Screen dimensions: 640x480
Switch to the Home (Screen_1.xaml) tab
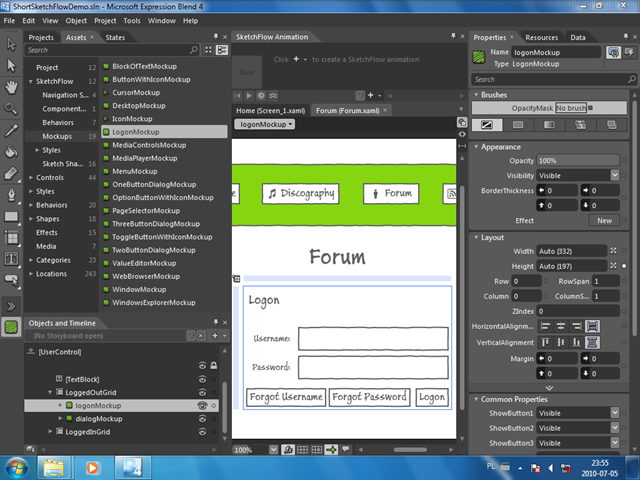270,111
